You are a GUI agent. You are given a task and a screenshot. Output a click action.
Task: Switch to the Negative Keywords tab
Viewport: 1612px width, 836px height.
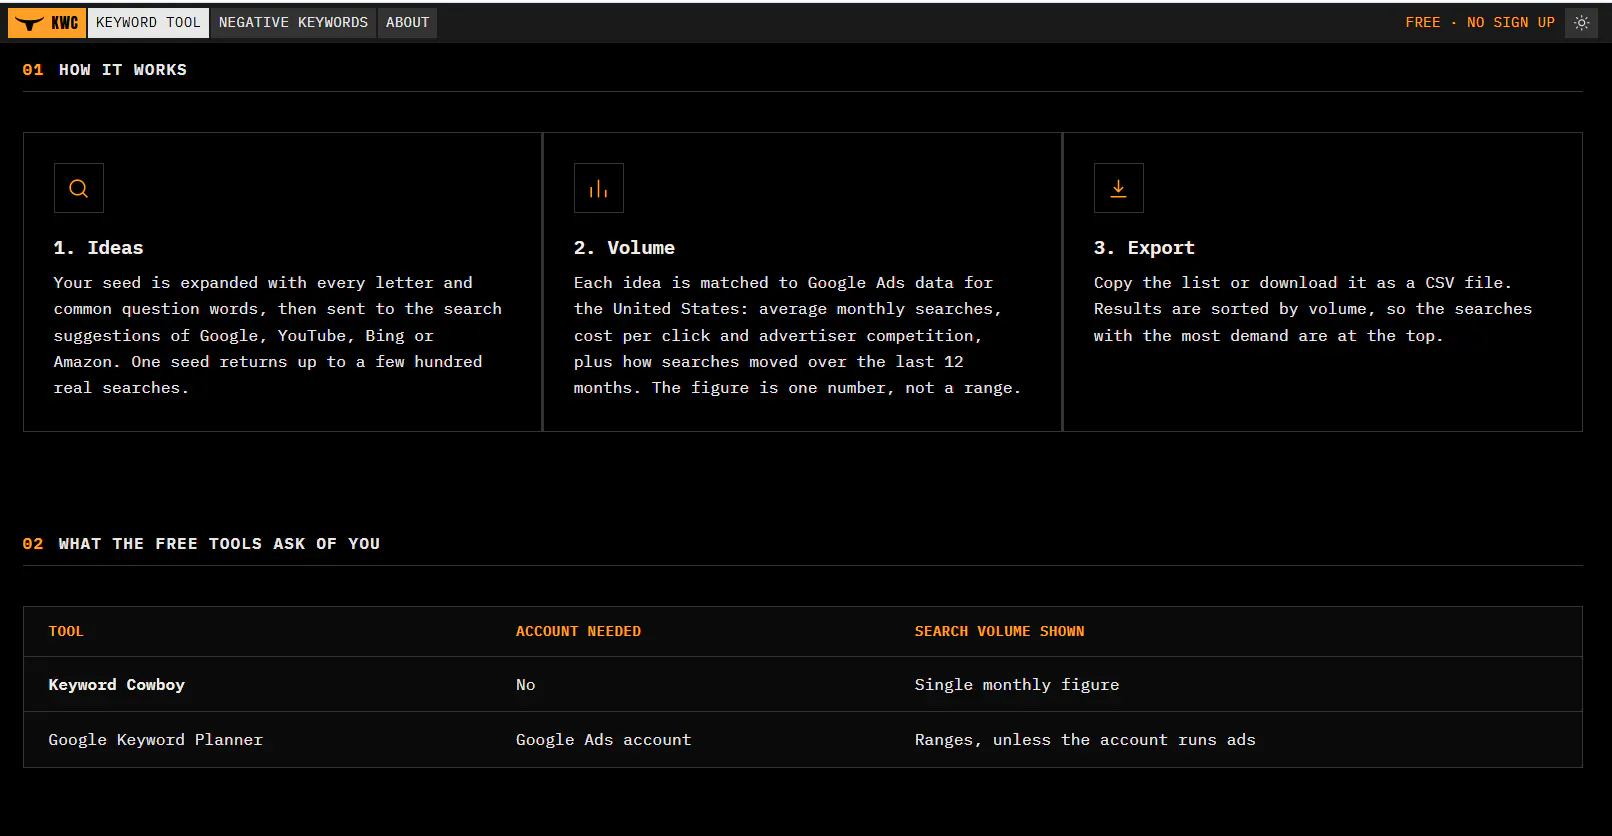pos(293,23)
